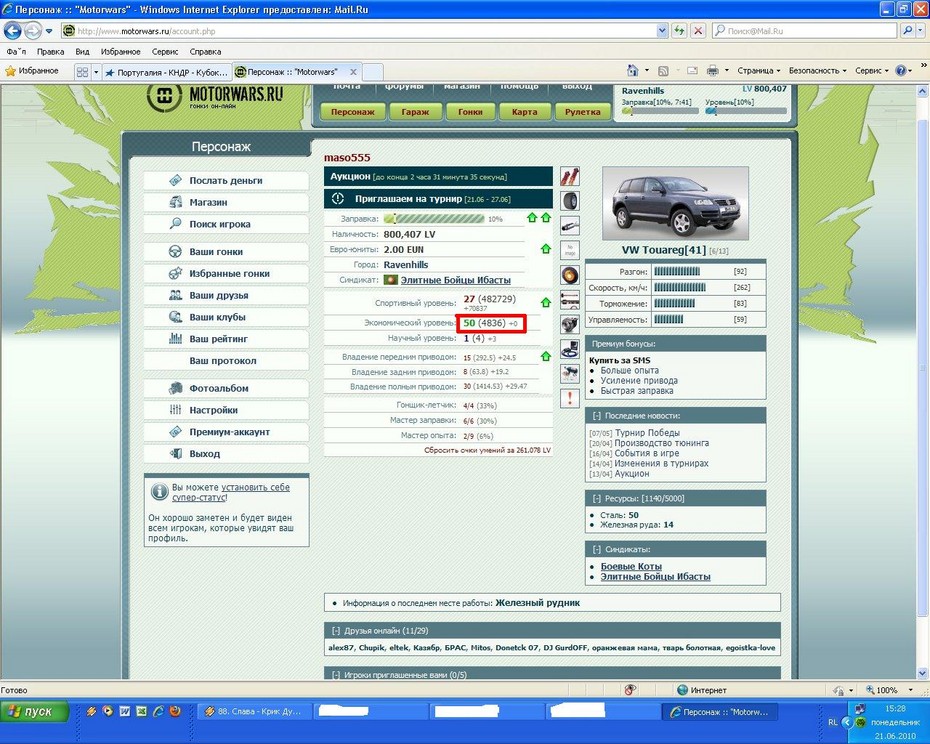The width and height of the screenshot is (930, 744).
Task: Switch to the Португалия - КНДР tab
Action: pyautogui.click(x=167, y=72)
